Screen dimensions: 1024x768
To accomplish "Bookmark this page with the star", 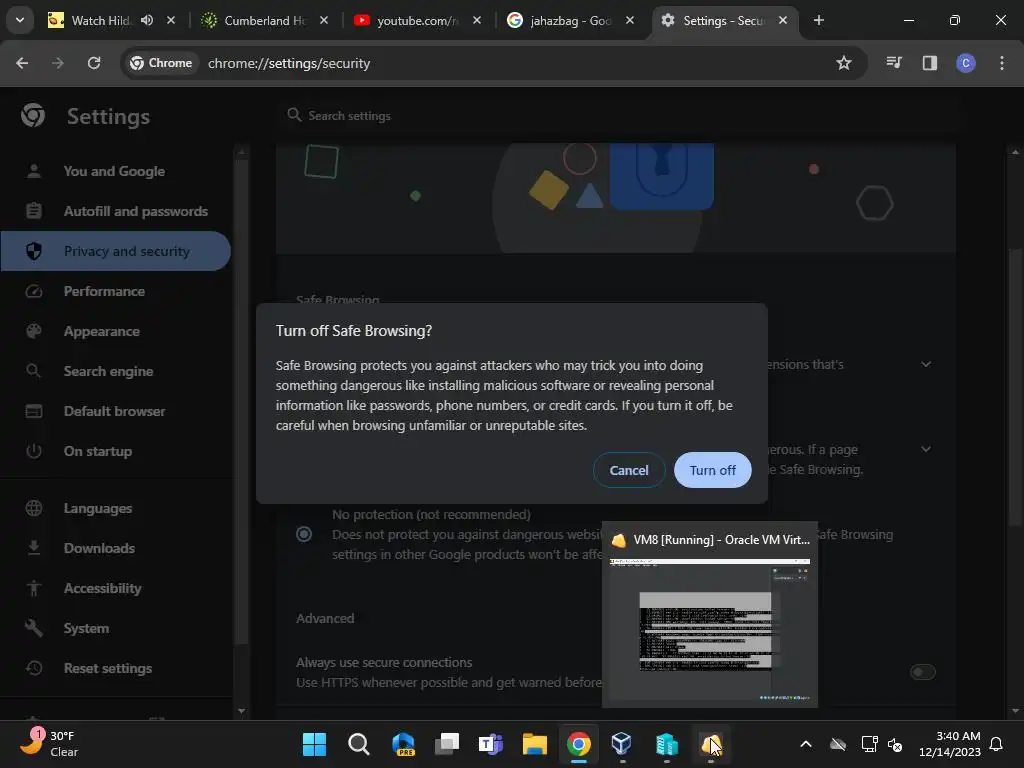I will [843, 63].
